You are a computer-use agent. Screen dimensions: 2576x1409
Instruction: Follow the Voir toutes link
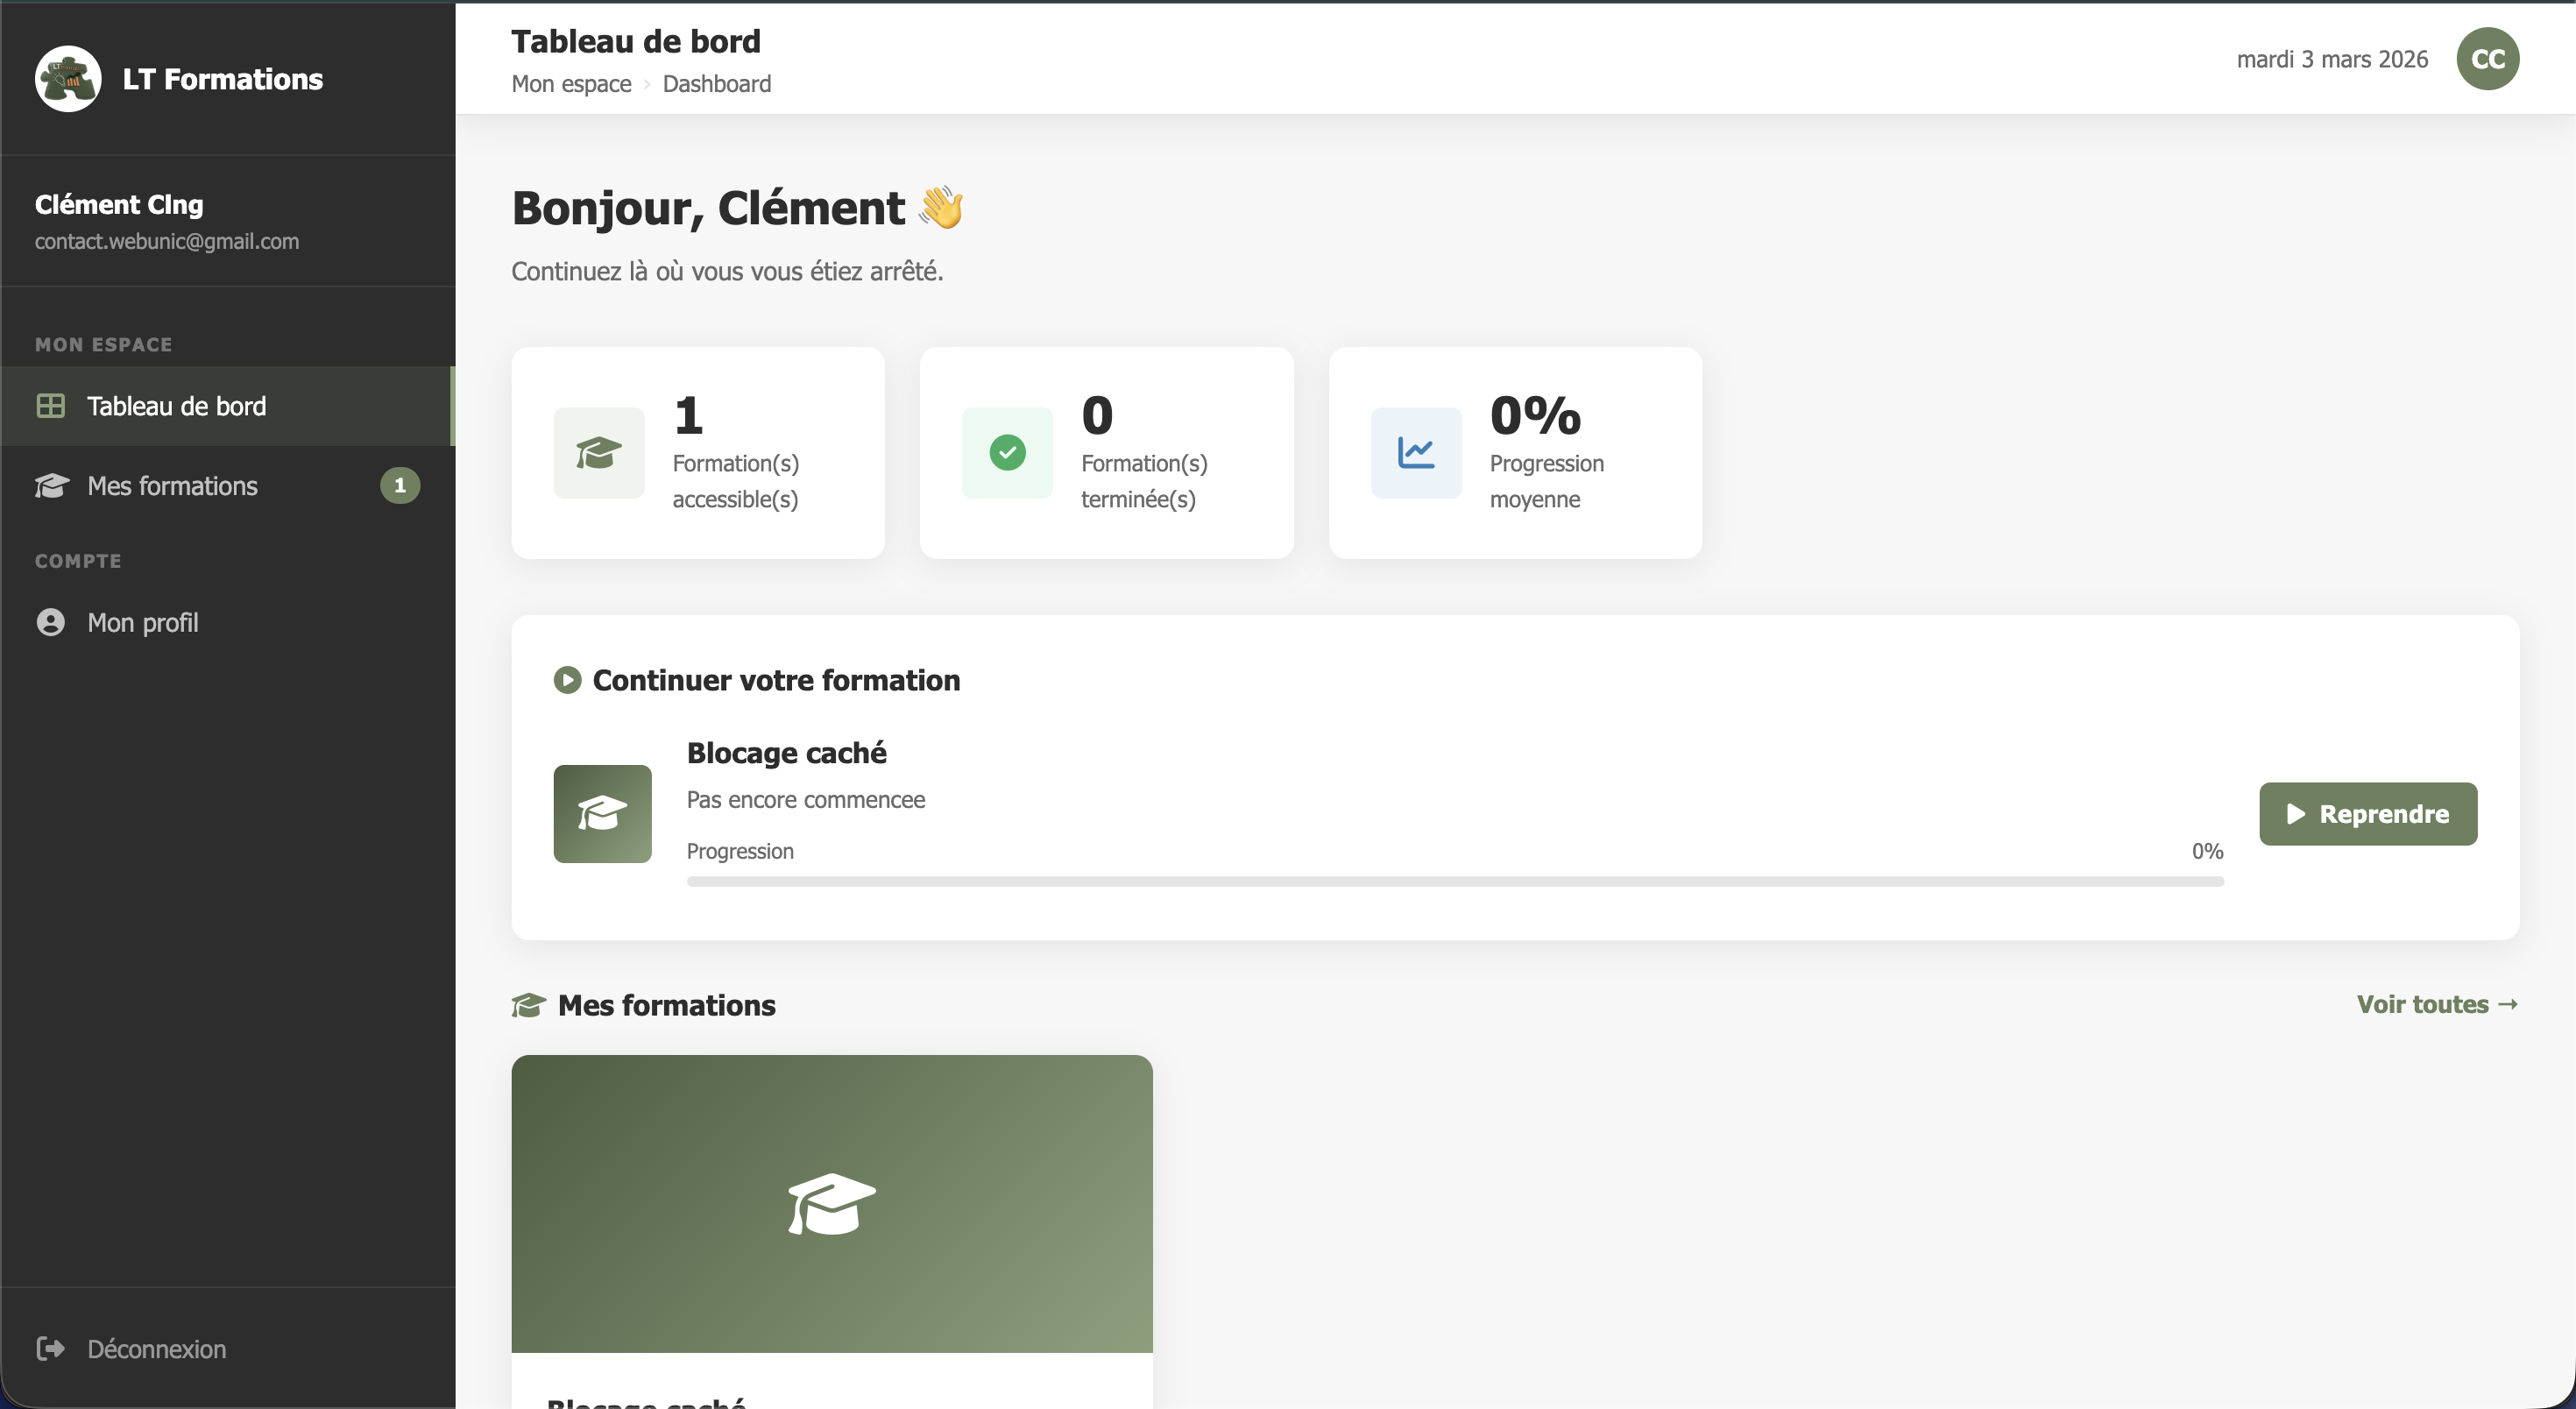coord(2435,1004)
